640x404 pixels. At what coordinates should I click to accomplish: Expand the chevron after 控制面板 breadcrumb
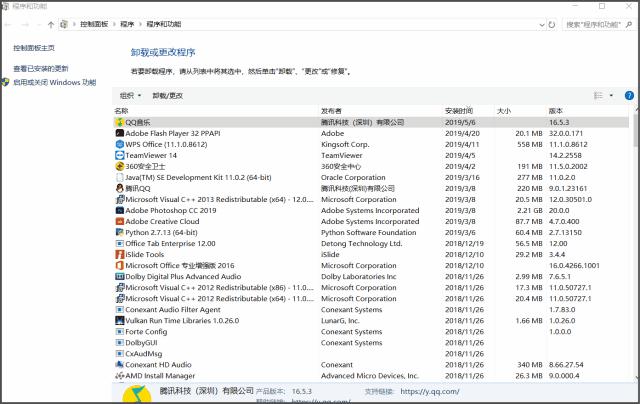114,24
